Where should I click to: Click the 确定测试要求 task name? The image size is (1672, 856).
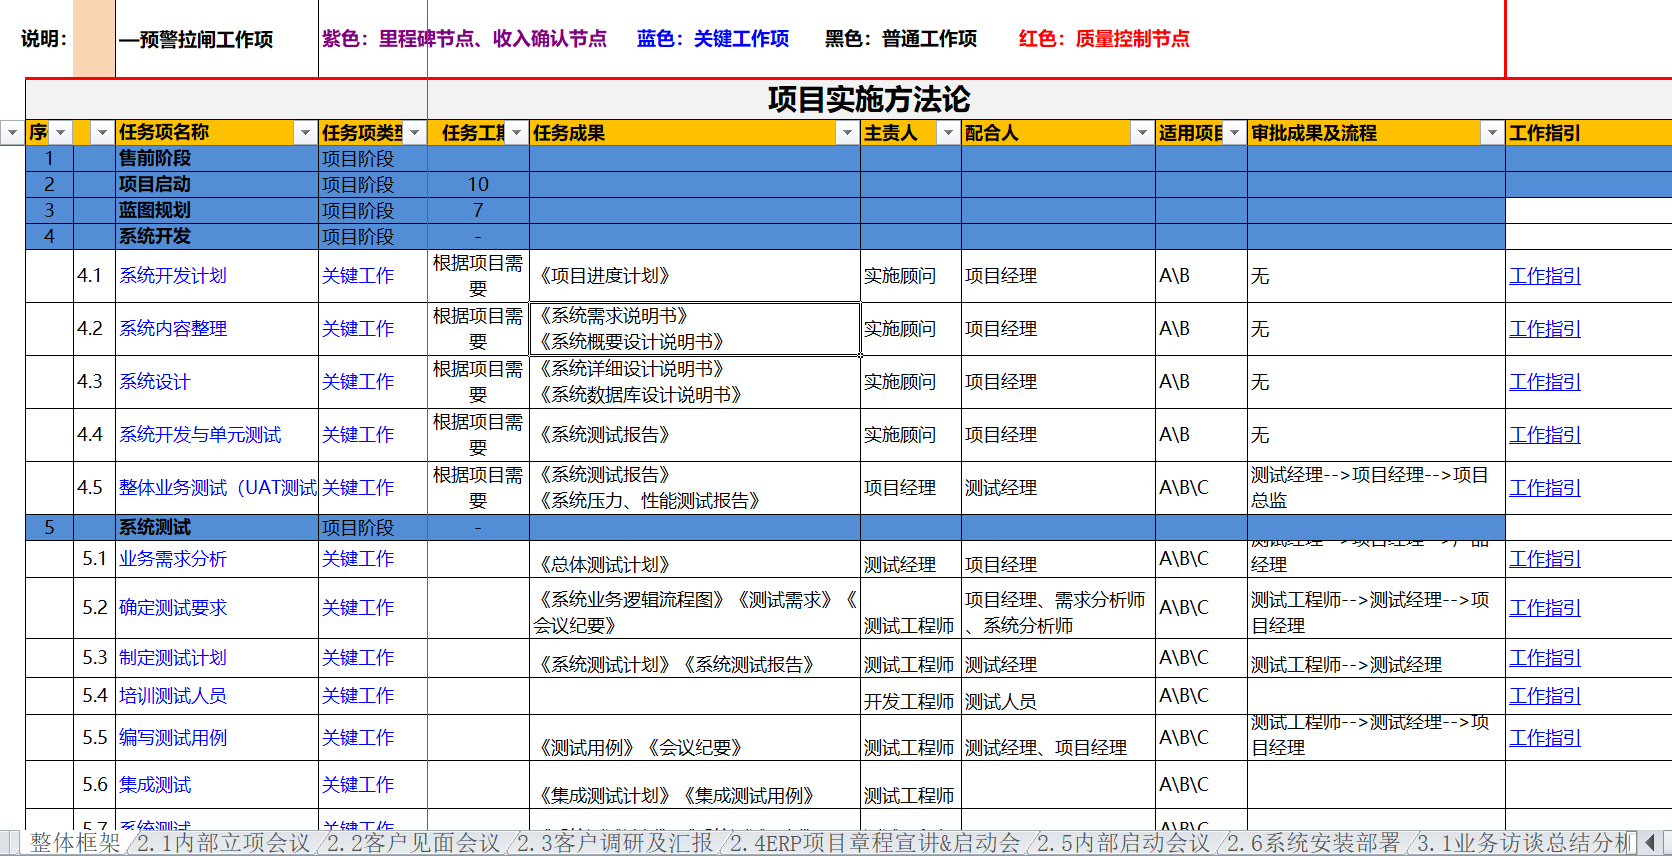(173, 608)
